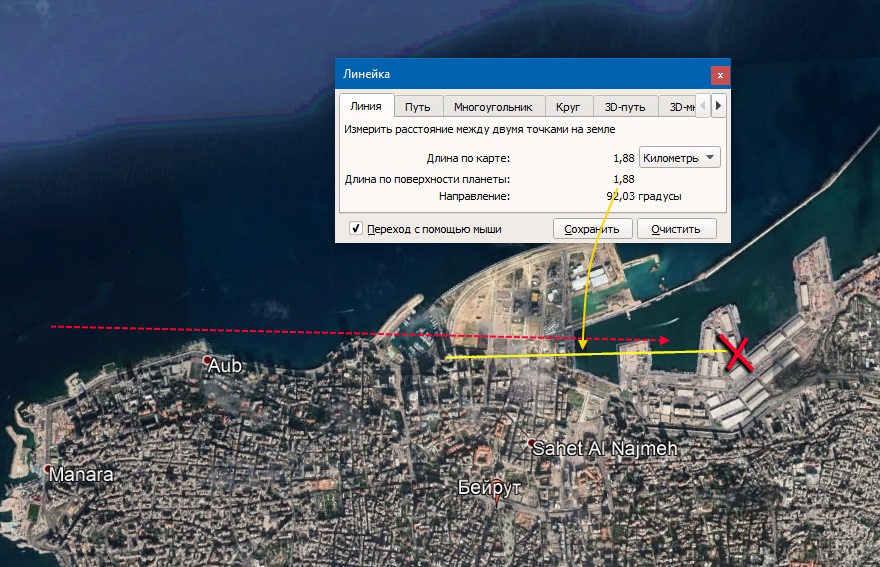Click the Aub placemark pin
The height and width of the screenshot is (567, 880).
coord(207,360)
